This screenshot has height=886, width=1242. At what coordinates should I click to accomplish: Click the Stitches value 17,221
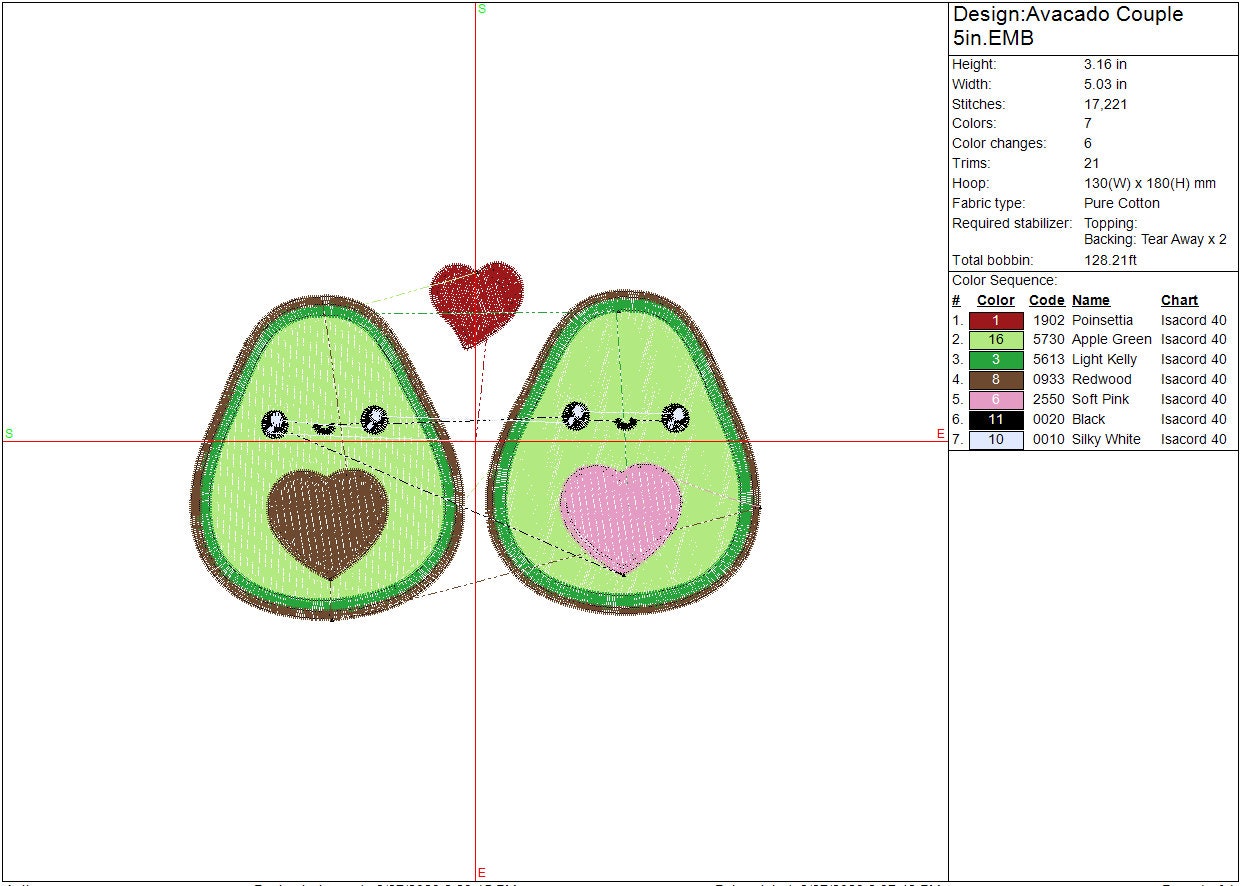click(1105, 104)
